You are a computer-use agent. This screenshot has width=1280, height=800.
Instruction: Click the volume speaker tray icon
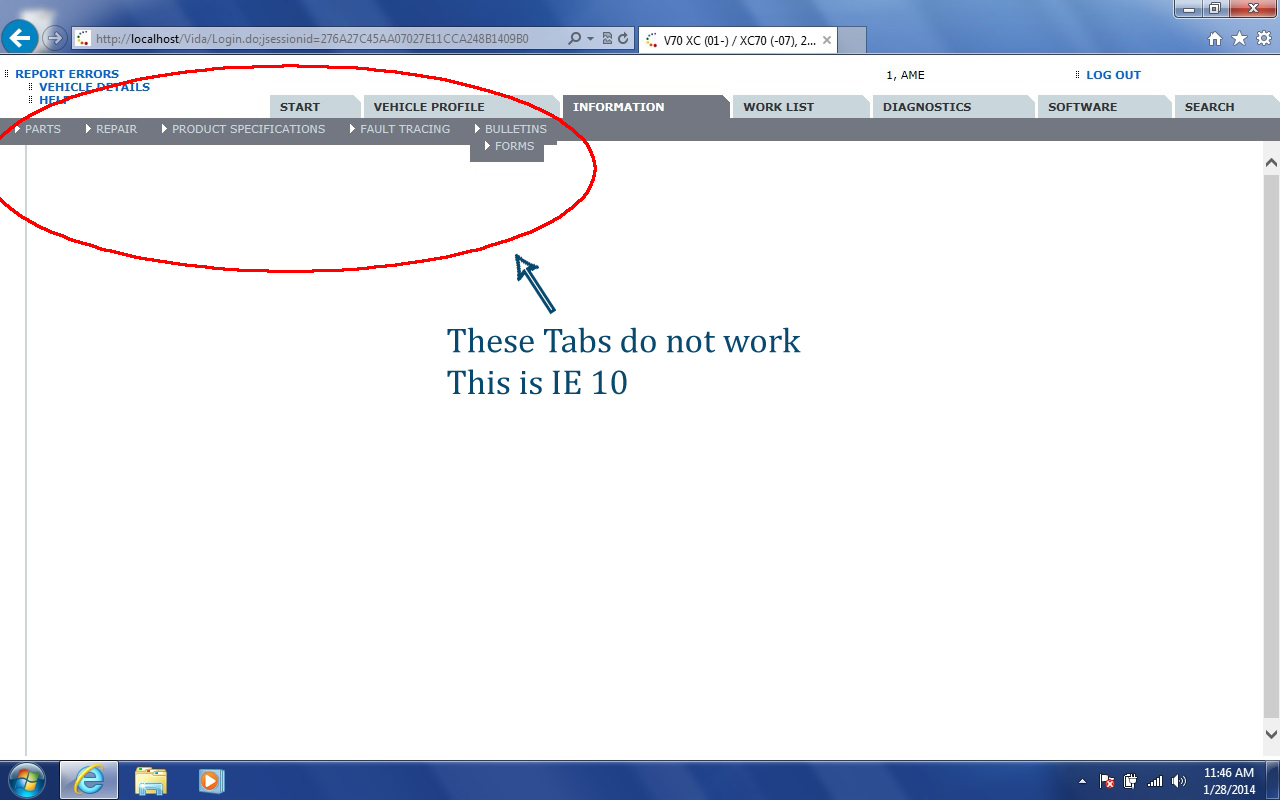[x=1179, y=781]
